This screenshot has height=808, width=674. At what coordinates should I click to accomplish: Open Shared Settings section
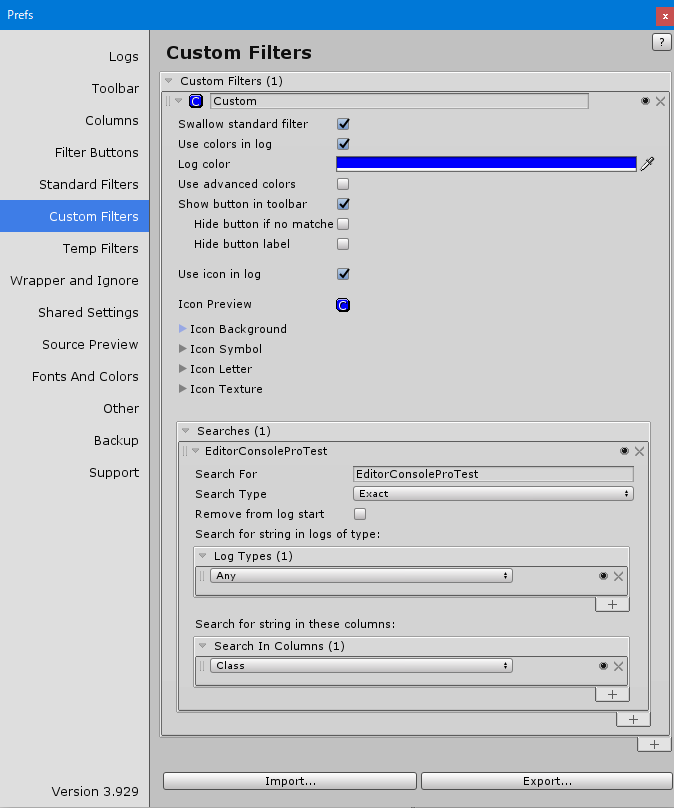(75, 312)
